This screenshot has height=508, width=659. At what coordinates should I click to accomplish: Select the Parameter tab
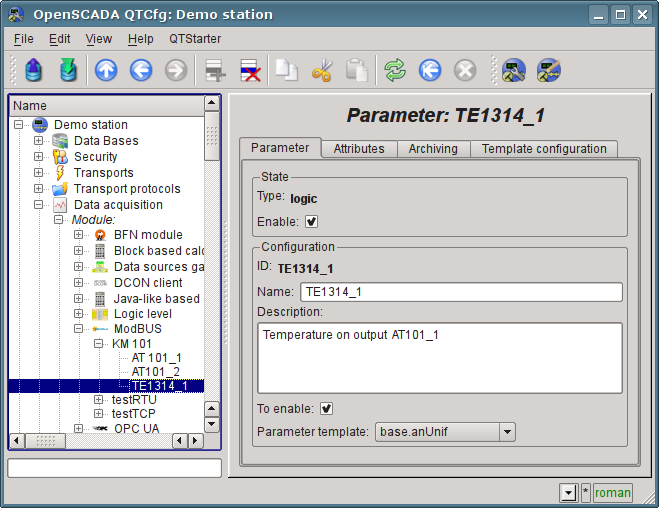coord(280,147)
